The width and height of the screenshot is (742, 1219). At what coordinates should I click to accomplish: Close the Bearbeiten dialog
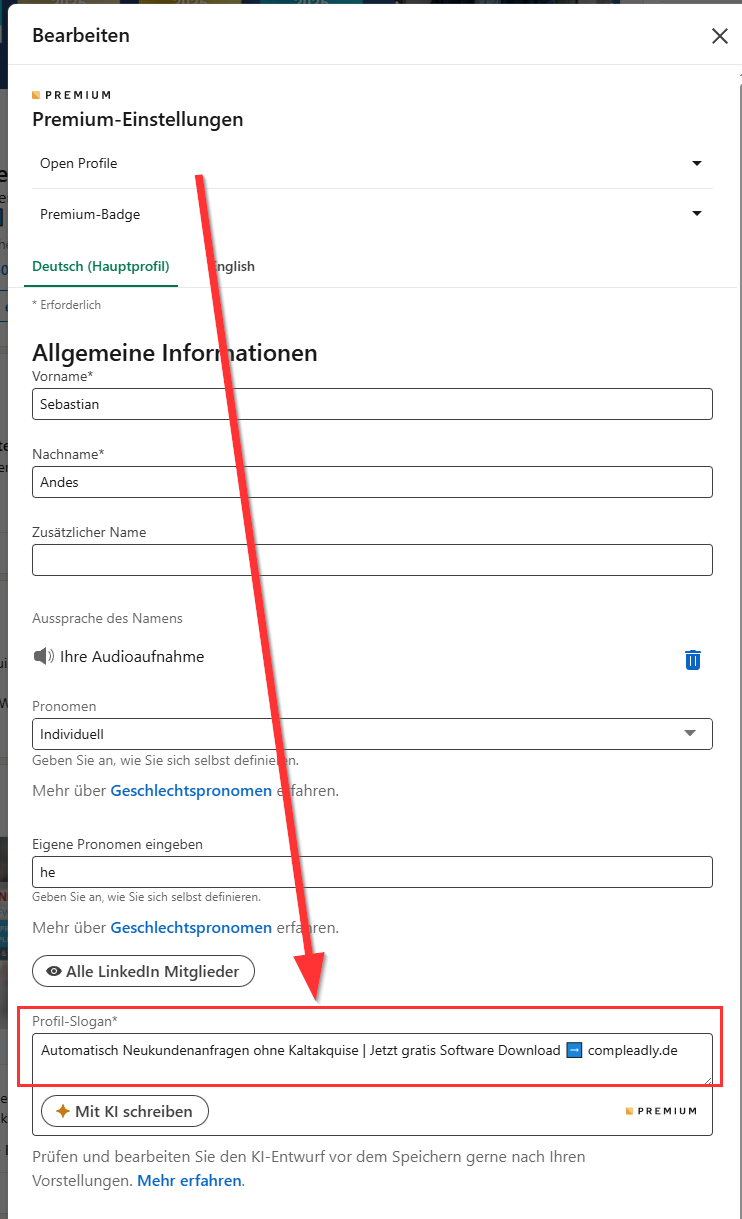[719, 36]
